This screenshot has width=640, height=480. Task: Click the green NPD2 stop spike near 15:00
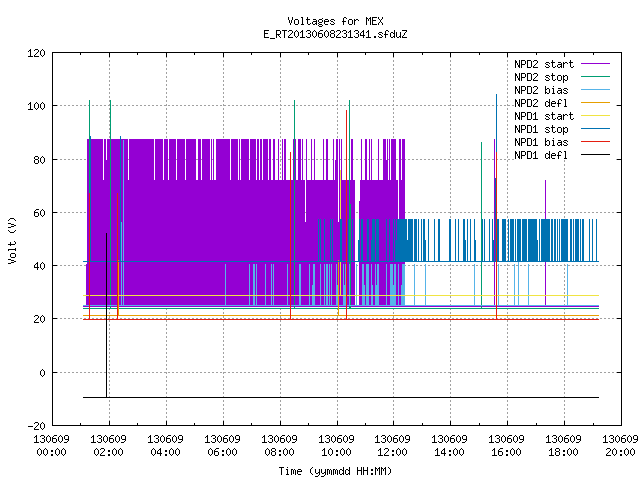coord(482,224)
